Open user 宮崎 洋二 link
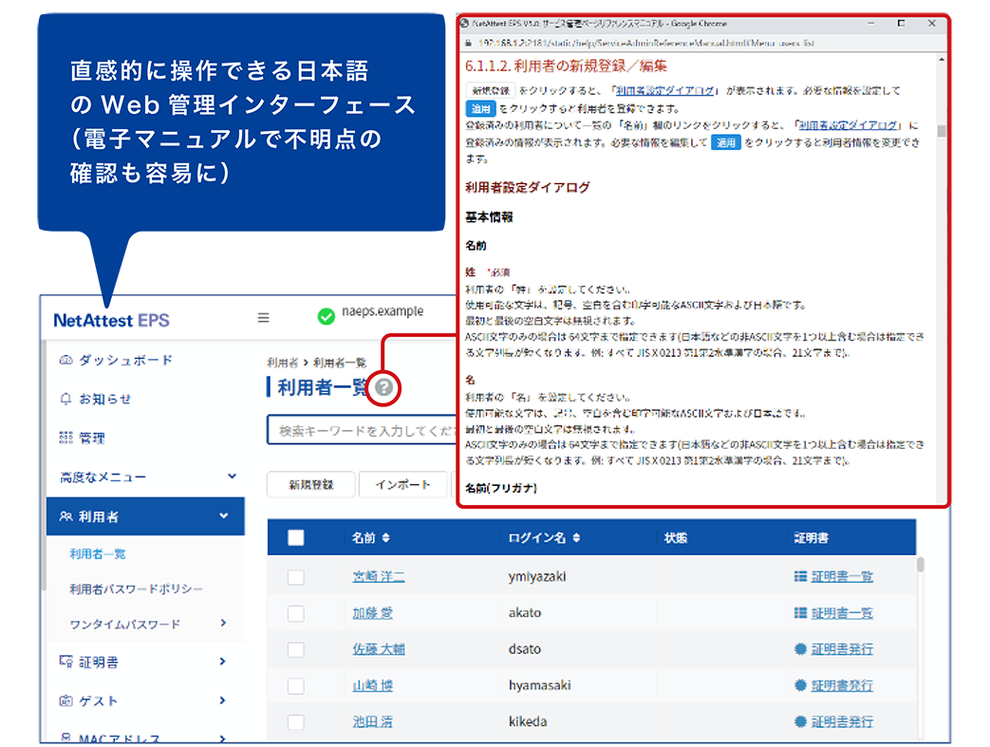Image resolution: width=990 pixels, height=747 pixels. click(x=378, y=577)
